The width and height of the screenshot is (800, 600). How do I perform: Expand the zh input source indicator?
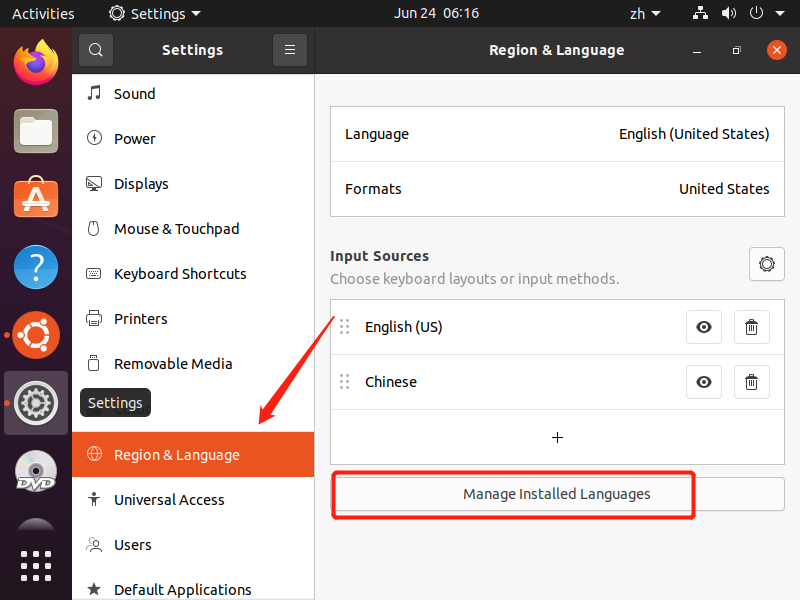point(644,14)
